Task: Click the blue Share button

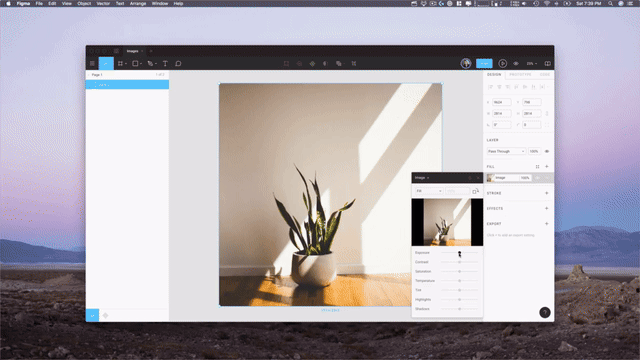Action: pyautogui.click(x=484, y=64)
